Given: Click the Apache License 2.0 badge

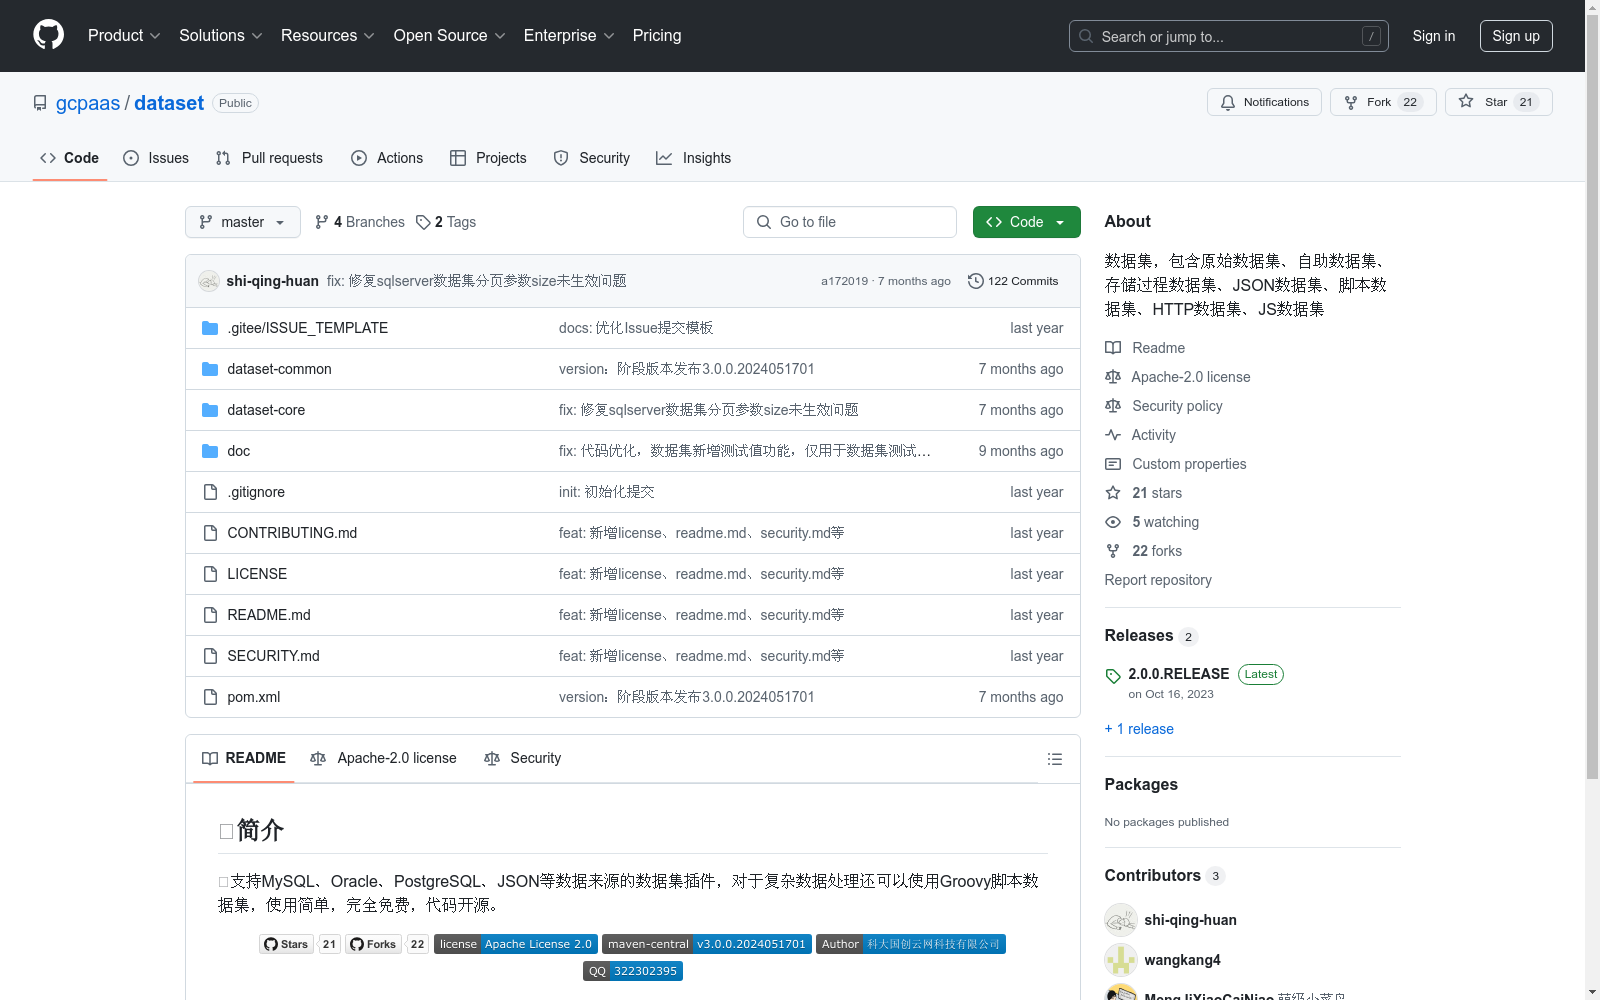Looking at the screenshot, I should [x=516, y=944].
